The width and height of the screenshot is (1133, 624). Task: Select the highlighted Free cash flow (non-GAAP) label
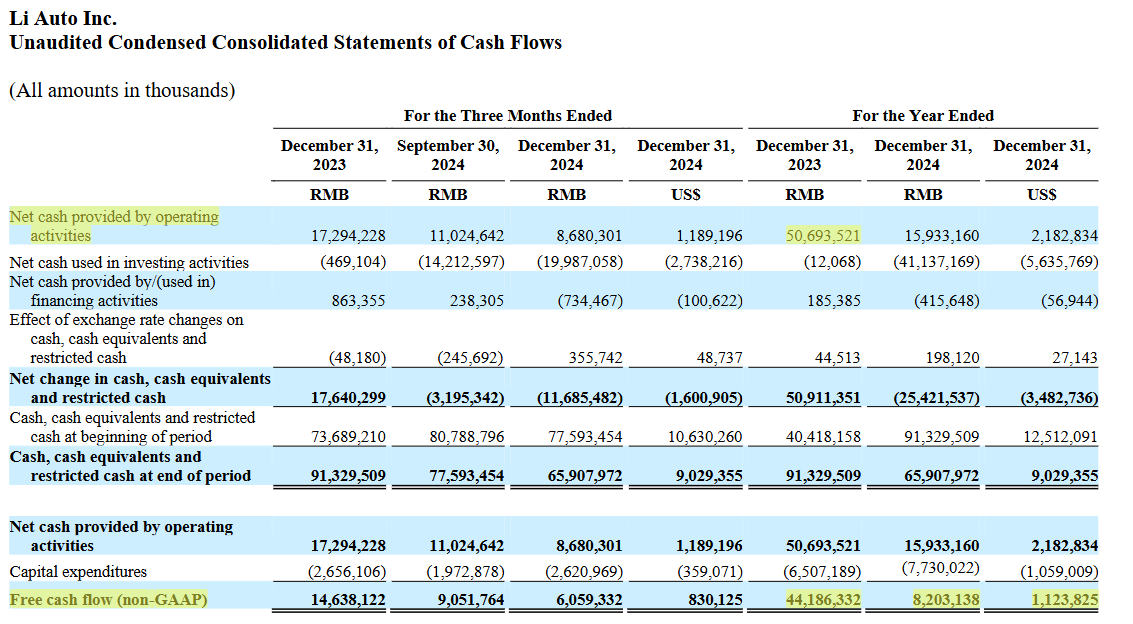coord(108,599)
